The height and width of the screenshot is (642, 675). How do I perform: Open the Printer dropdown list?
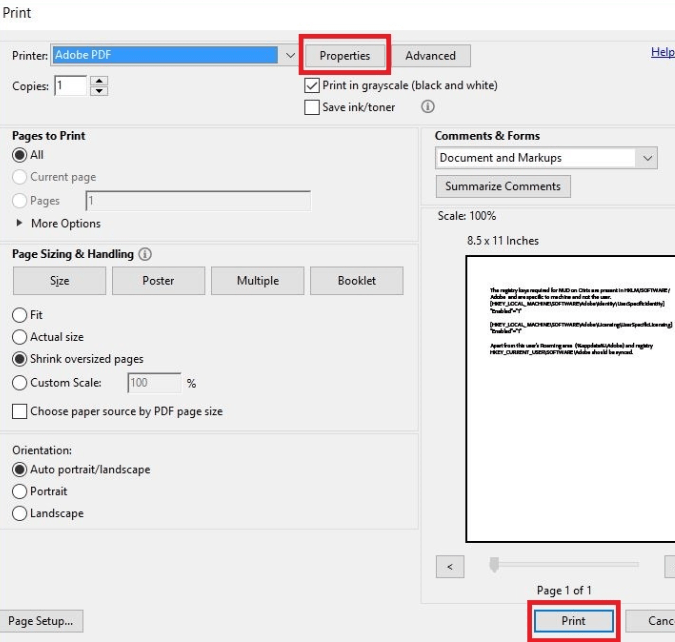290,55
